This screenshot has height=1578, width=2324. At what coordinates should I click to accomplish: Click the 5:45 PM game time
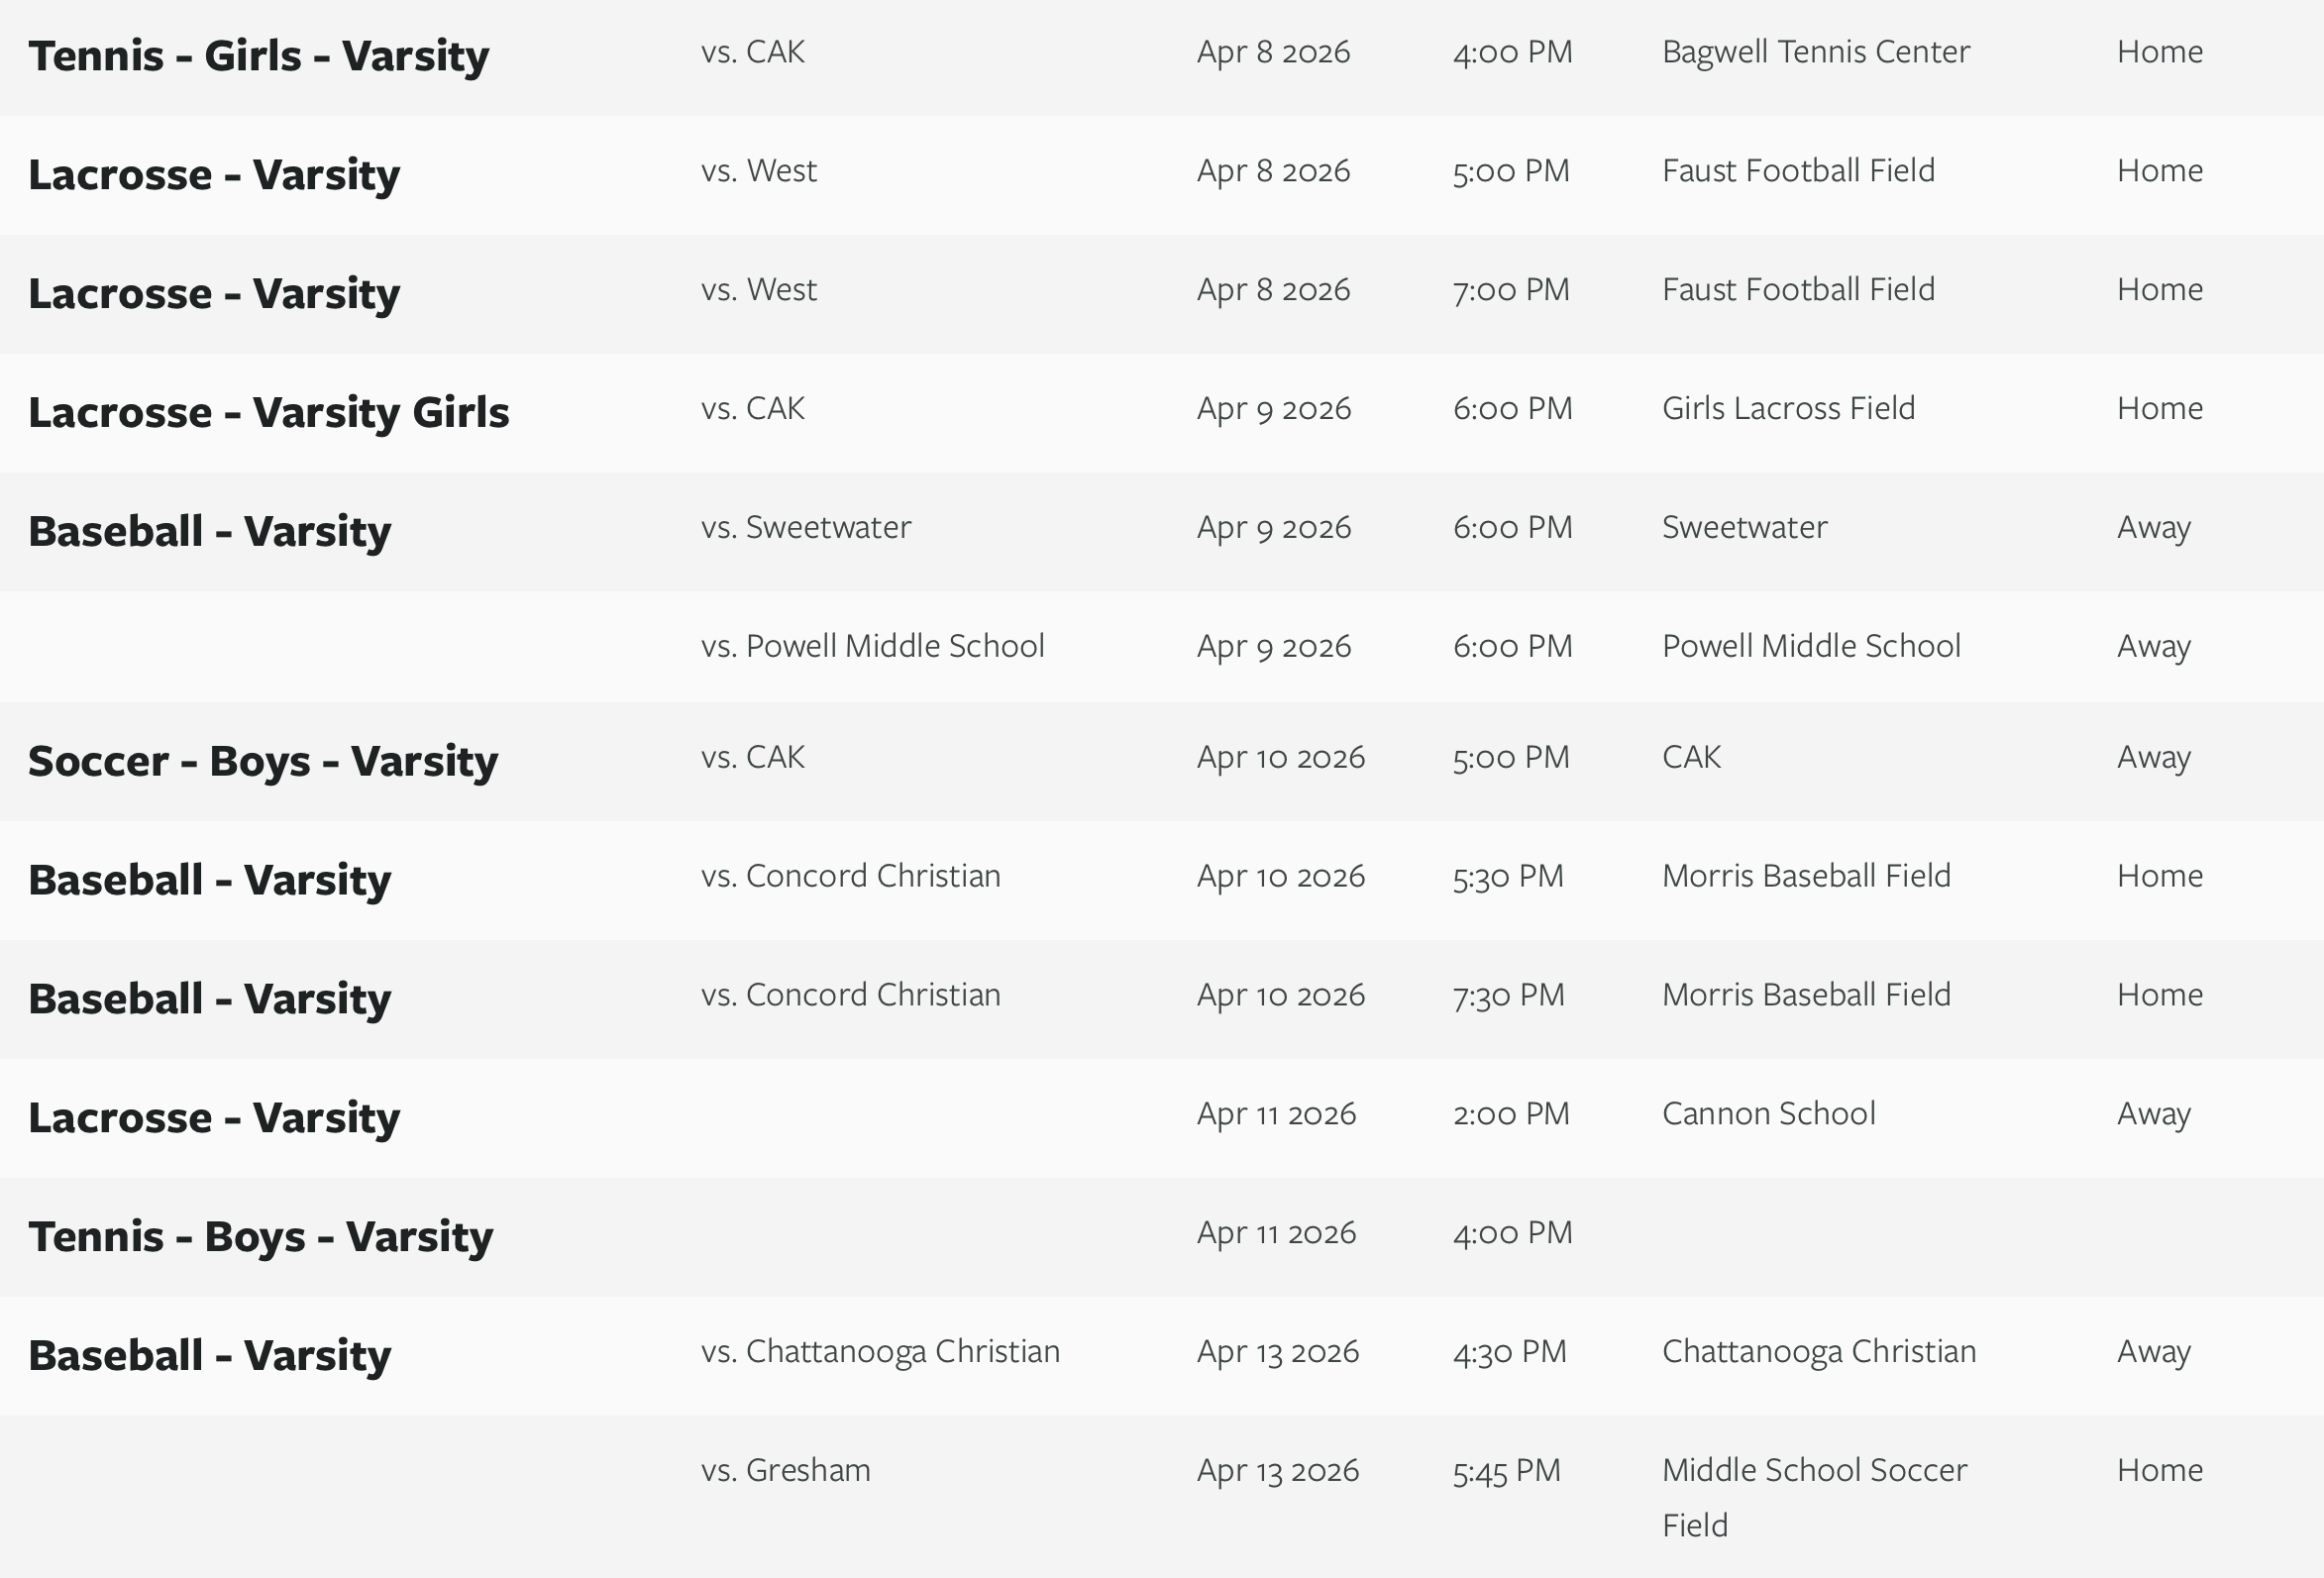click(x=1506, y=1470)
